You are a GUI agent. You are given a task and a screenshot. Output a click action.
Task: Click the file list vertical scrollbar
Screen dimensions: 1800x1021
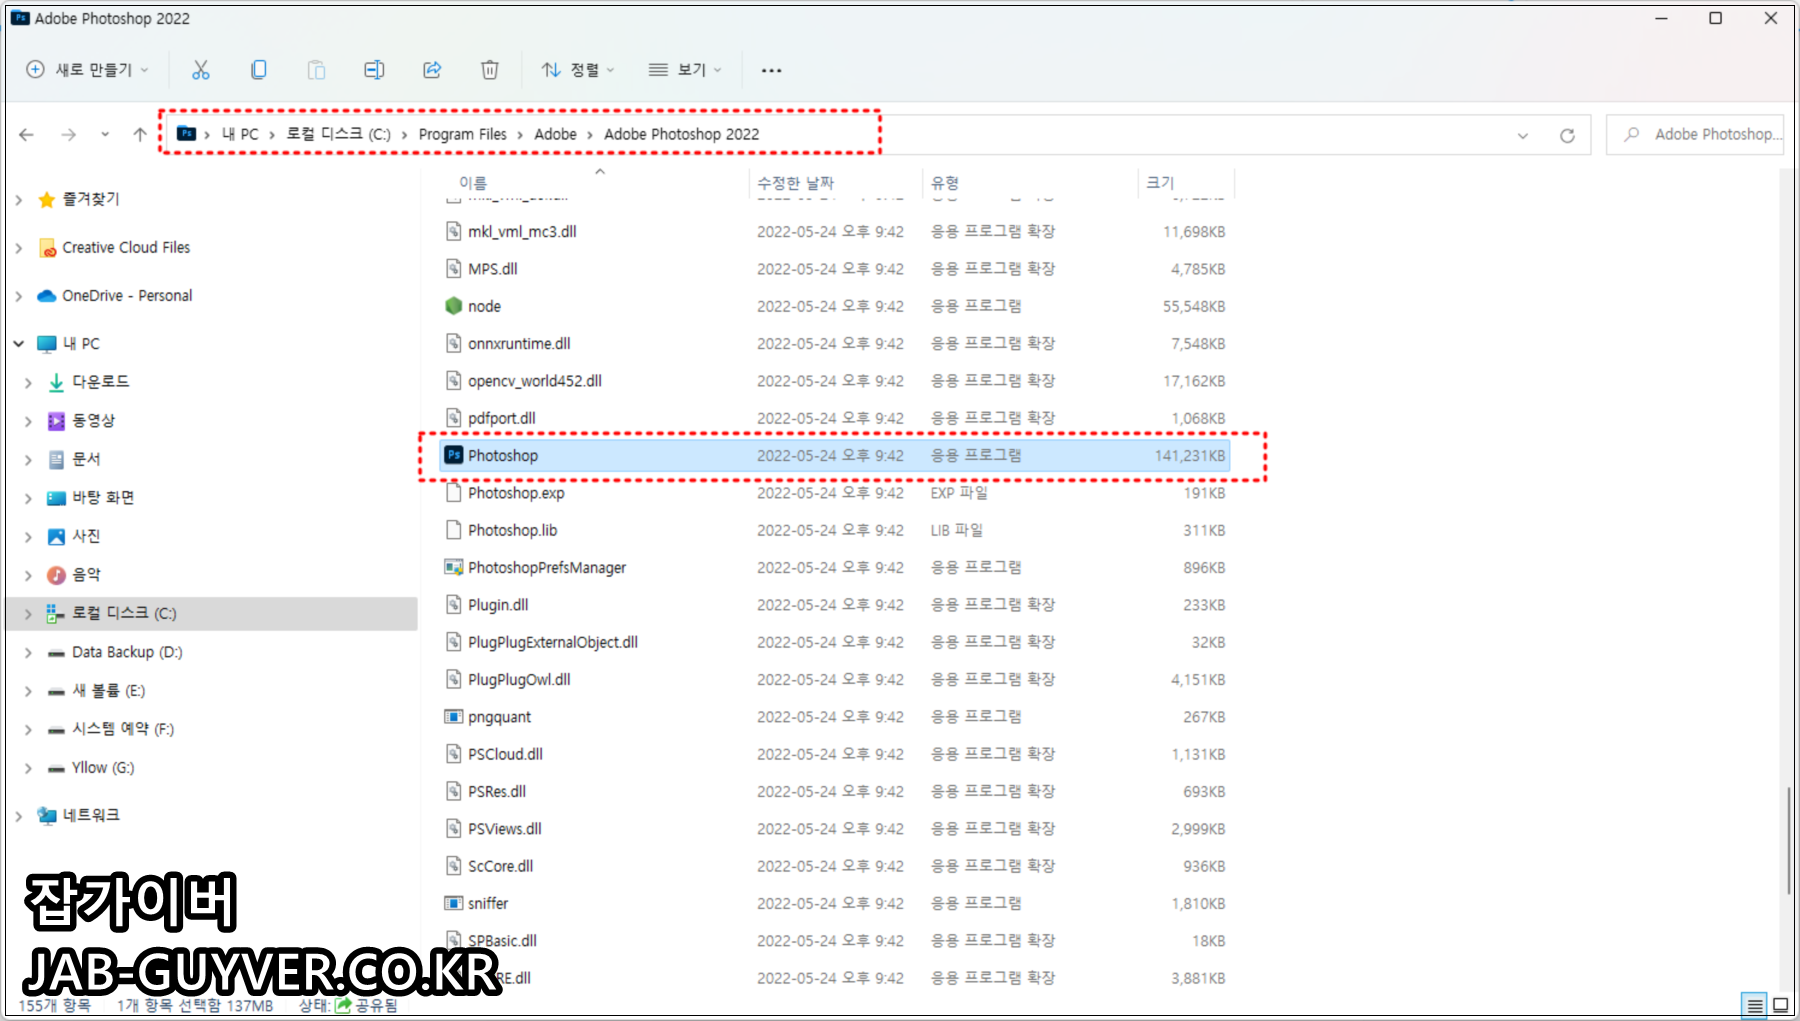point(1789,841)
